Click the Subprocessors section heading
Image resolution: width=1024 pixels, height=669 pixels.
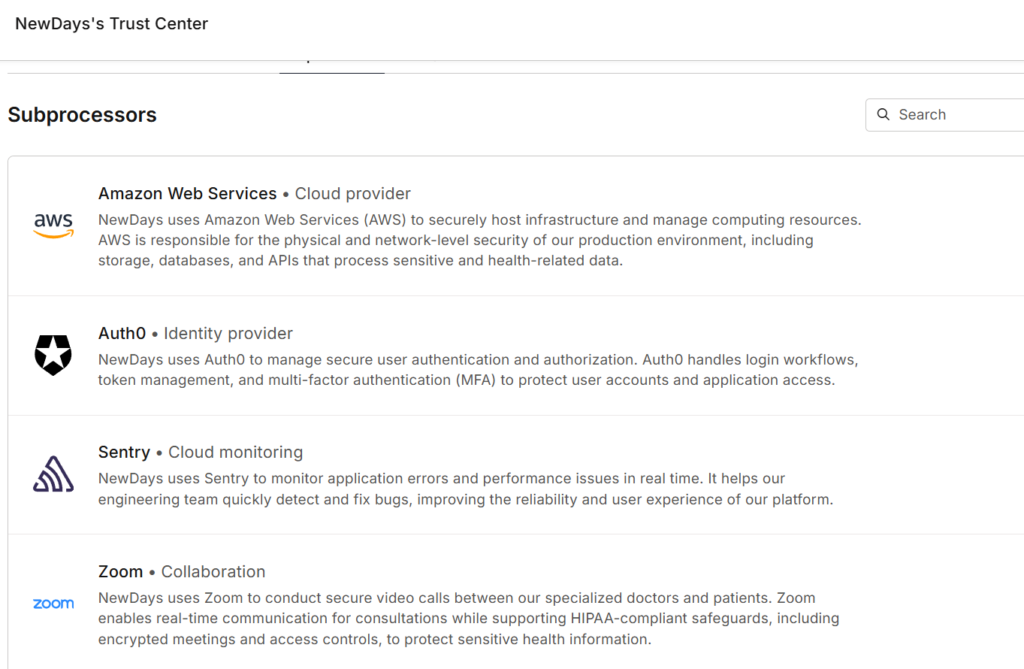pos(82,115)
